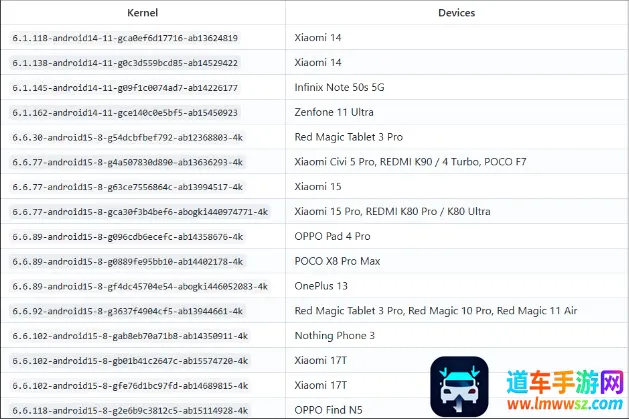The width and height of the screenshot is (629, 419).
Task: Select kernel 6.1.138-android14-11-g0c3d559bcd85-ab14529422
Action: (125, 63)
